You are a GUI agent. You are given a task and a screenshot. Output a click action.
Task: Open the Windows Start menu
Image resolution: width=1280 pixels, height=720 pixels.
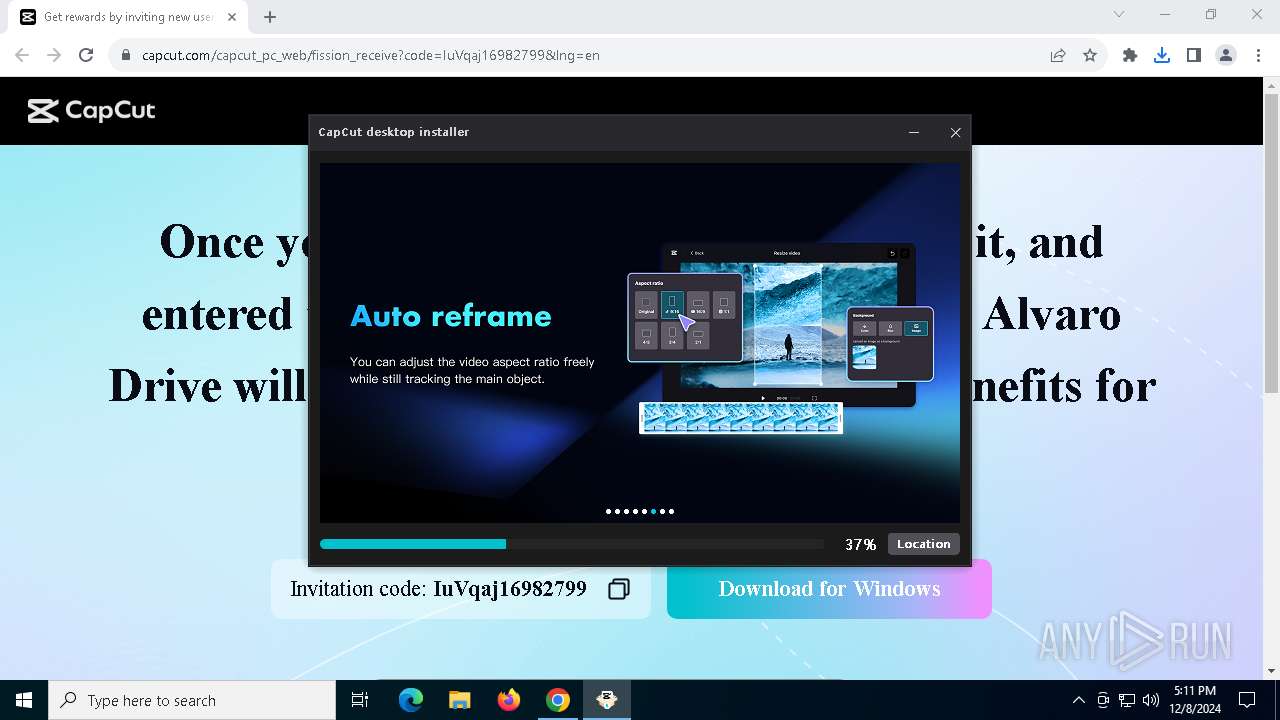pyautogui.click(x=24, y=700)
